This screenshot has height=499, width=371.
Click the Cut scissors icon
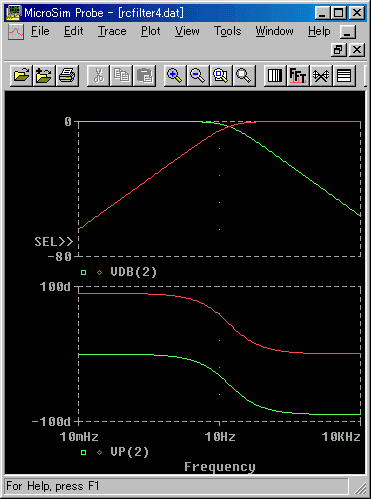pos(98,76)
